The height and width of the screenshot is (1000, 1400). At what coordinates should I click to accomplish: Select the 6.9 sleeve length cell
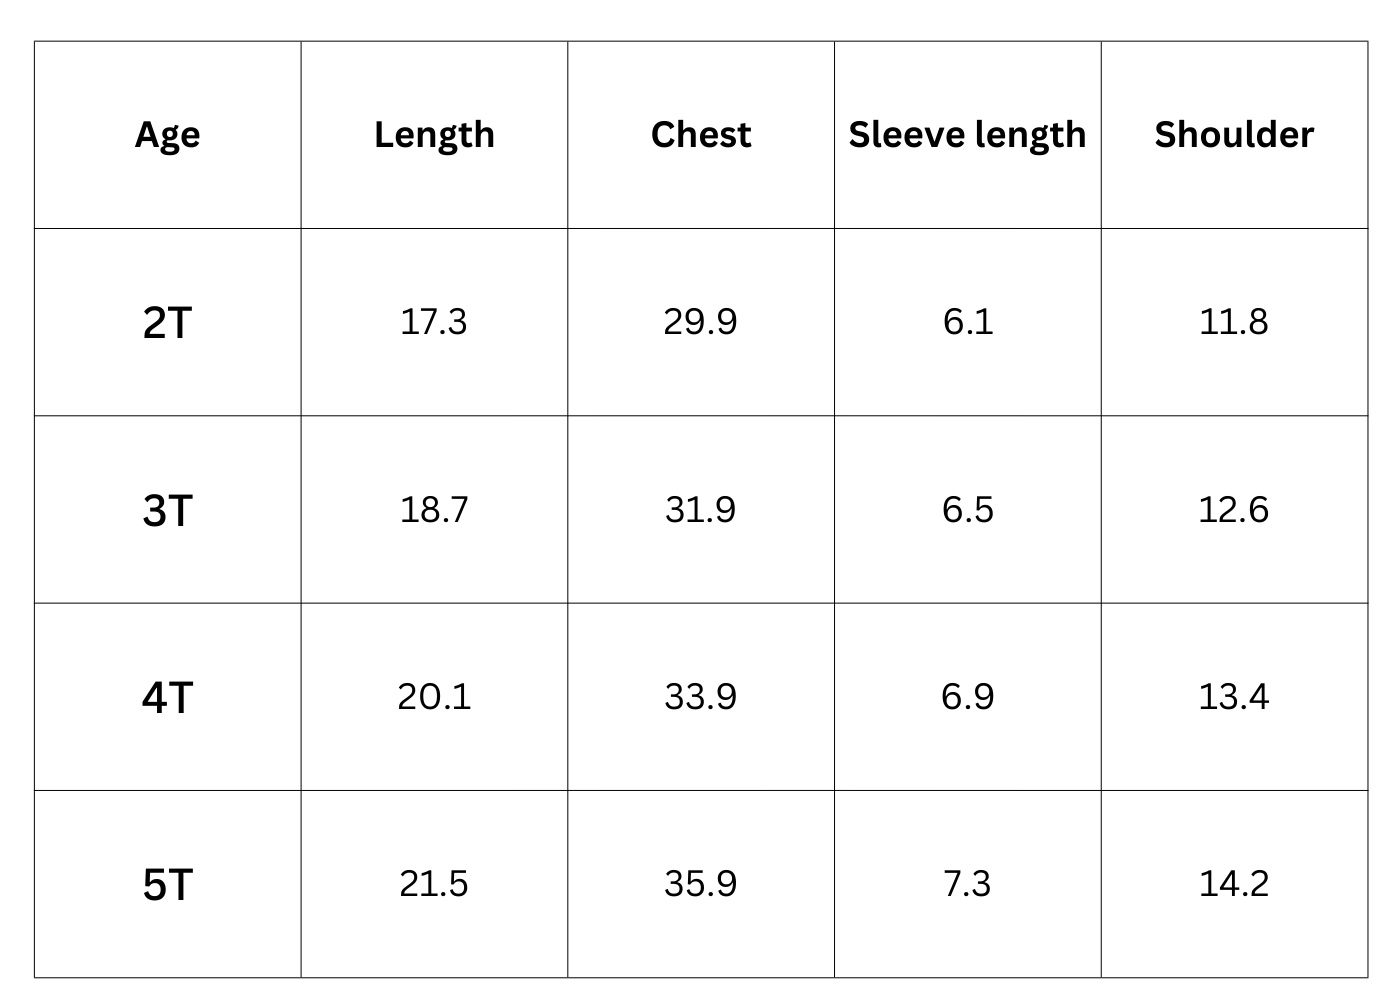[967, 696]
